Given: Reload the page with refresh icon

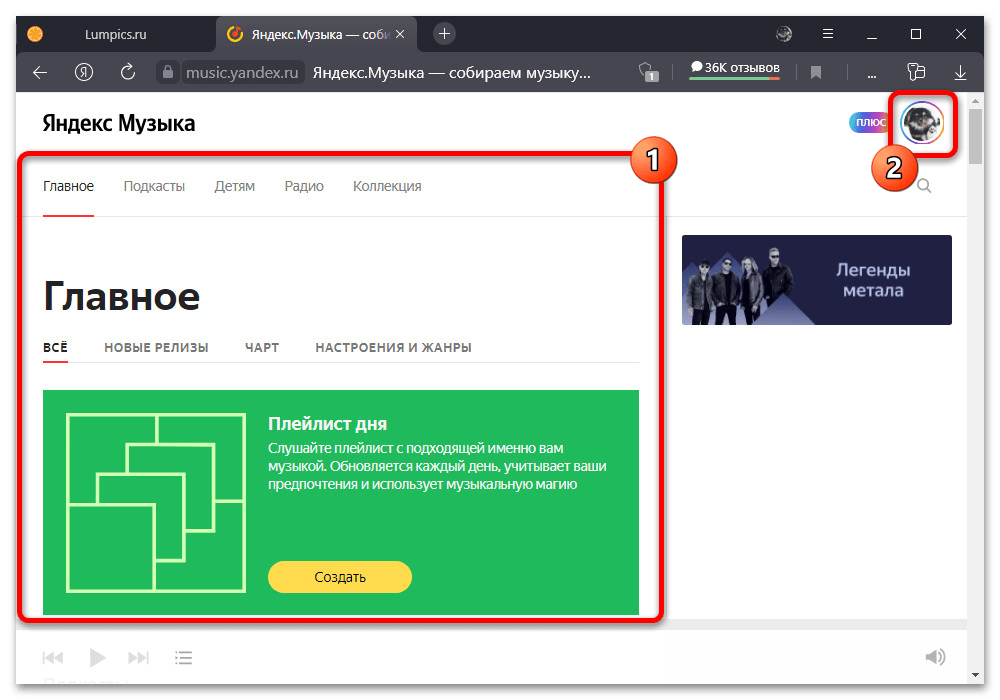Looking at the screenshot, I should tap(127, 72).
